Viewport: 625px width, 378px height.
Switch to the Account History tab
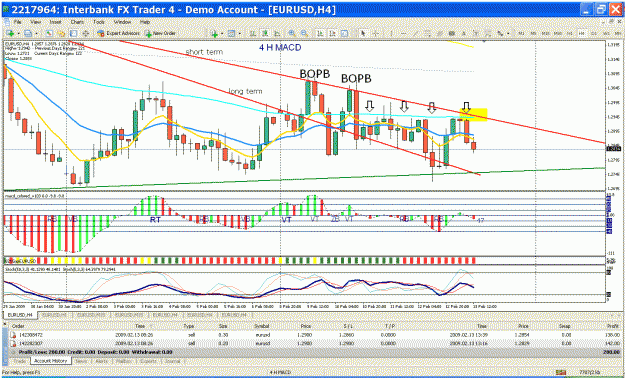tap(50, 361)
